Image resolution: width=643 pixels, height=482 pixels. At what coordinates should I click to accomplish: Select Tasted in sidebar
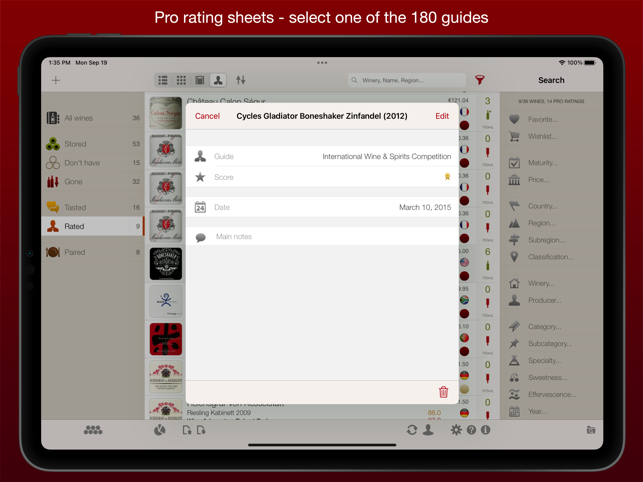(93, 208)
